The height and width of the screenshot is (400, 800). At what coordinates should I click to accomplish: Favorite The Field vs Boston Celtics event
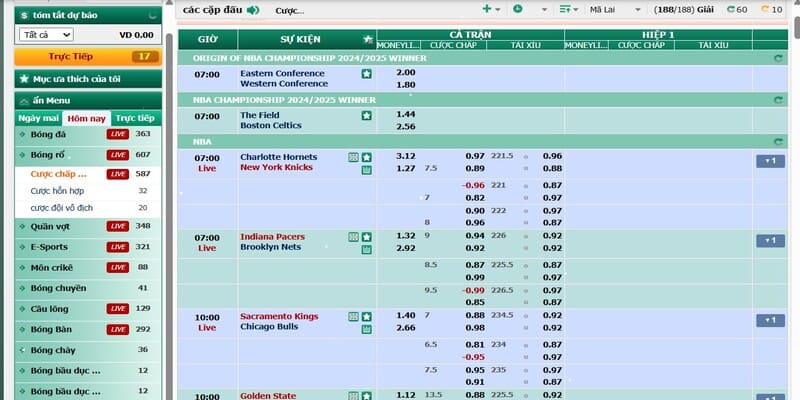tap(366, 116)
